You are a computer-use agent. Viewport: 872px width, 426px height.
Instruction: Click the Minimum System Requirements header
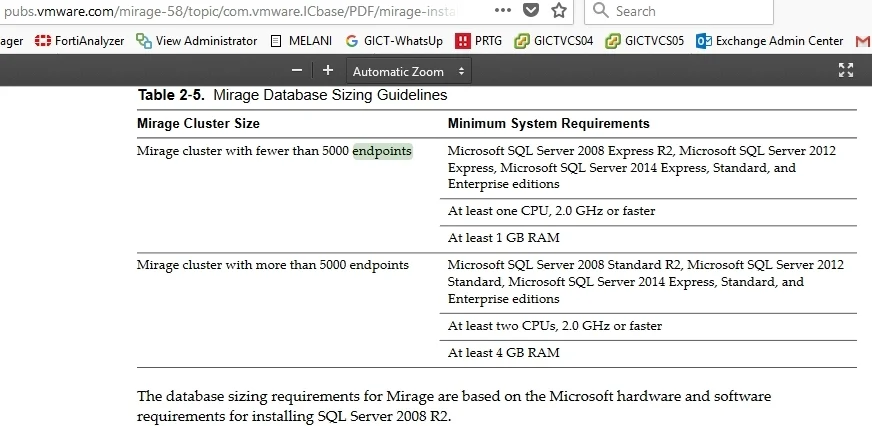coord(548,123)
